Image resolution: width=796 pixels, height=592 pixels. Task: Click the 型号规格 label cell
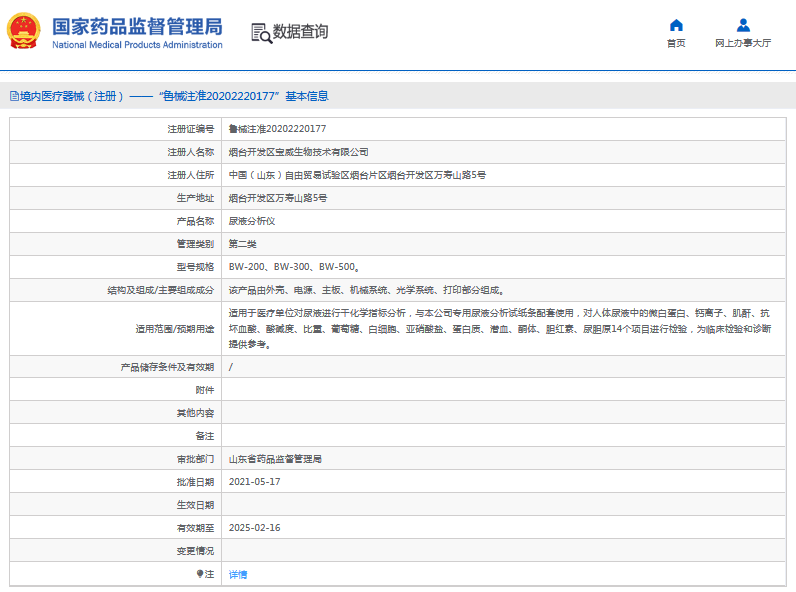[x=115, y=267]
